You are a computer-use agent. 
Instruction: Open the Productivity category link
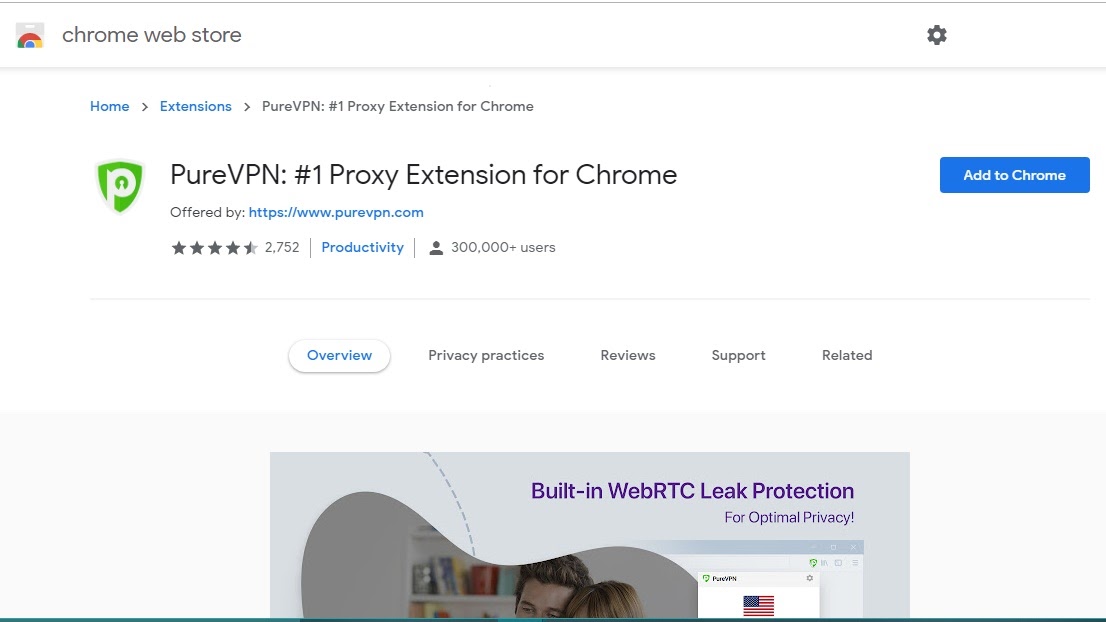(x=363, y=248)
